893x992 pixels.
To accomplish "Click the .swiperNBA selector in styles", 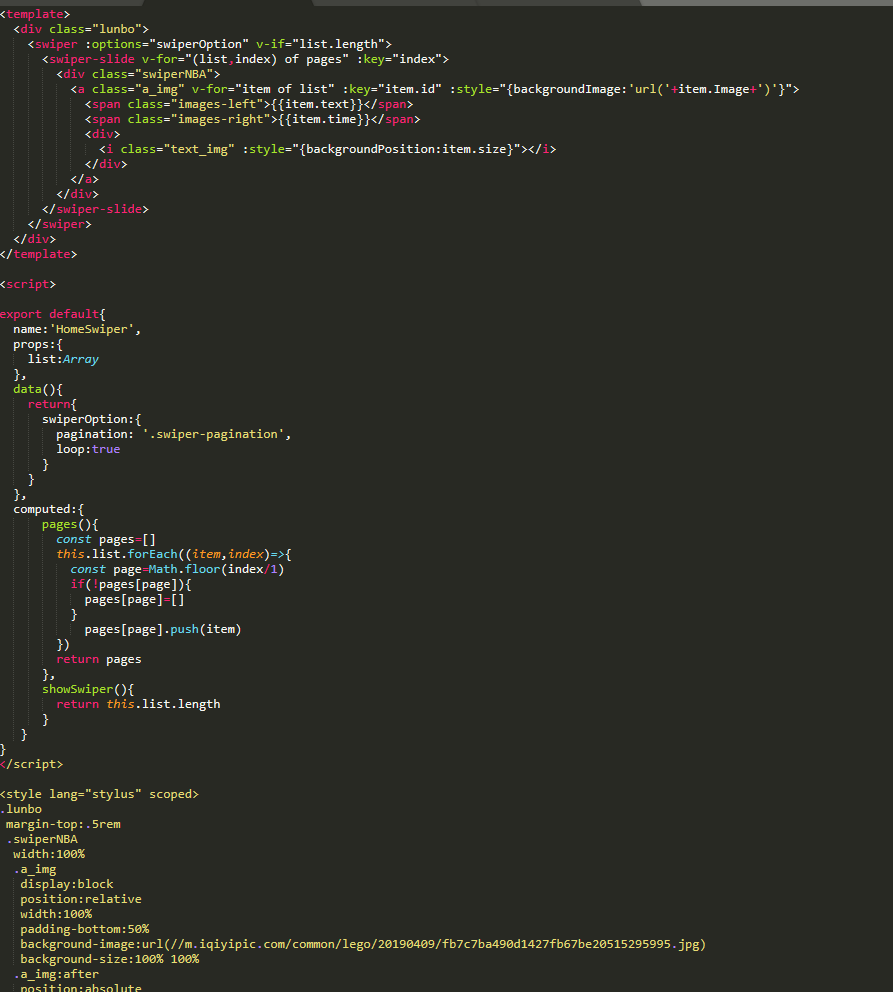I will tap(42, 840).
